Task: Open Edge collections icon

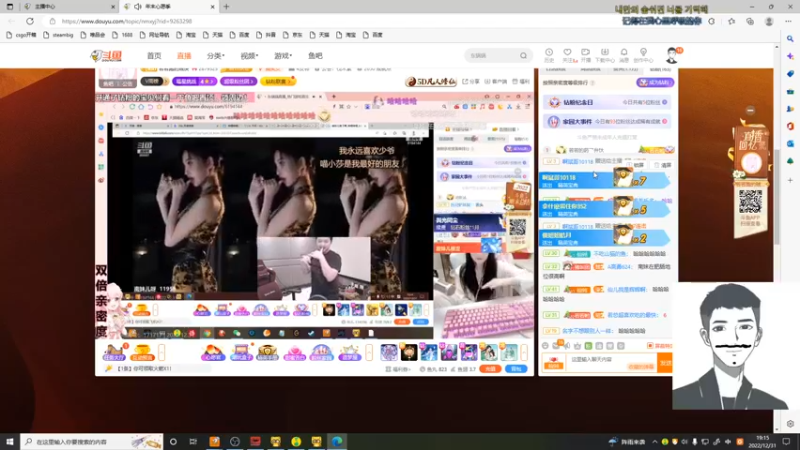Action: 750,21
